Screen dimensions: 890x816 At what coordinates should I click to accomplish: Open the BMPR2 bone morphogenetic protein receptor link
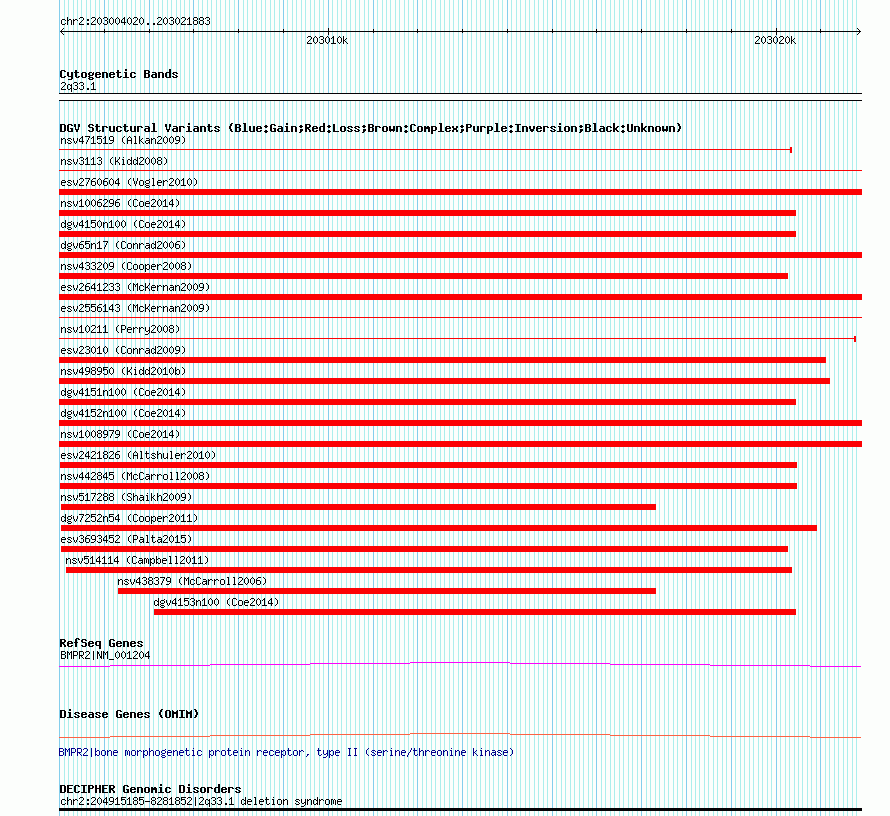point(286,752)
